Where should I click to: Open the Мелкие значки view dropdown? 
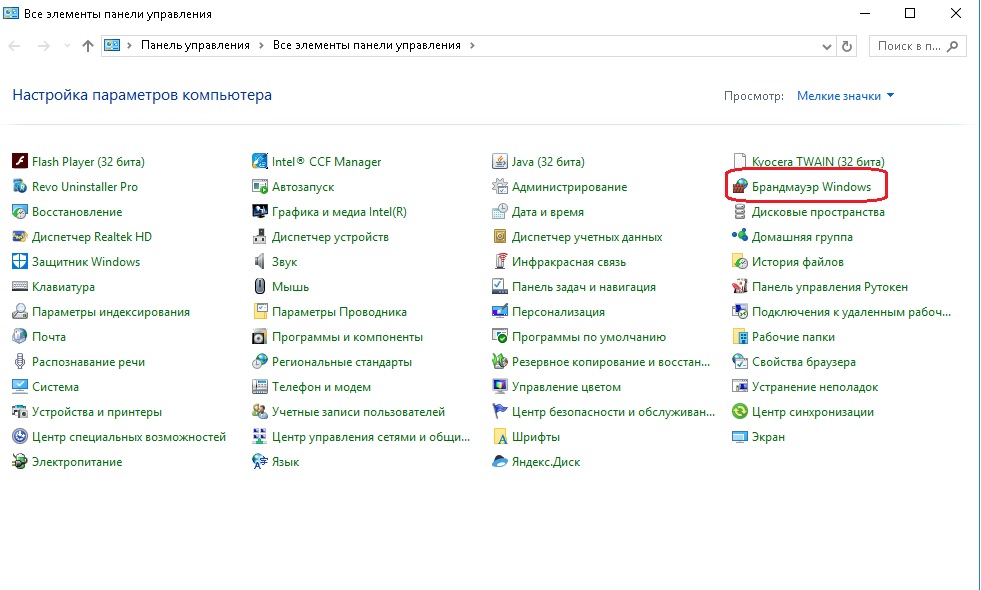845,96
